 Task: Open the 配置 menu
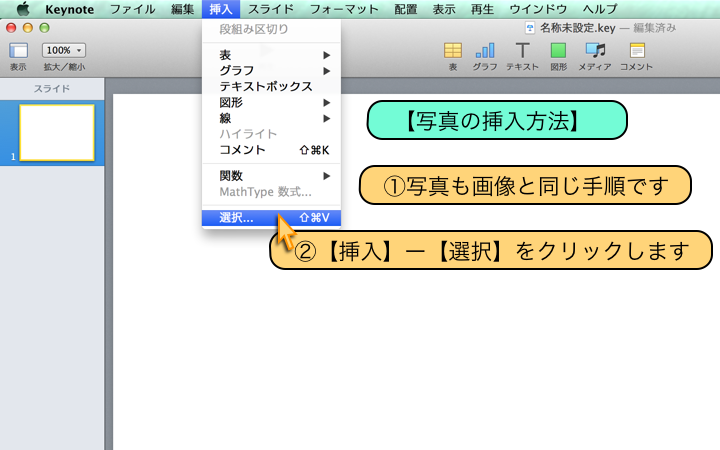click(x=405, y=9)
